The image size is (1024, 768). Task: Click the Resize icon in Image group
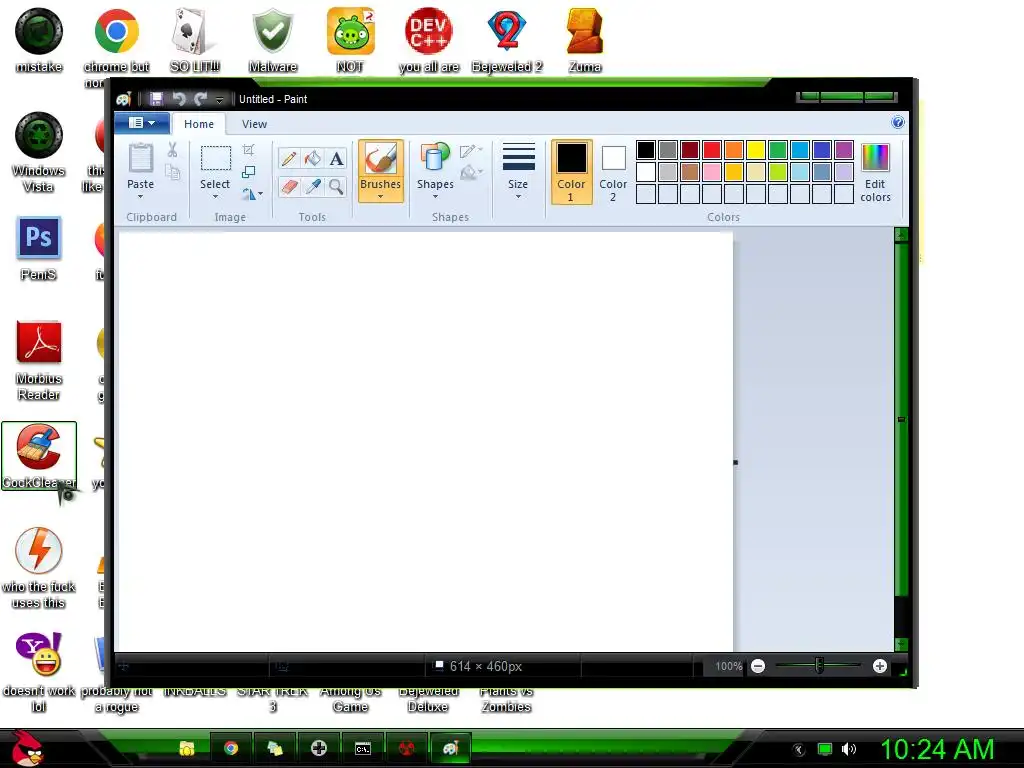coord(248,172)
